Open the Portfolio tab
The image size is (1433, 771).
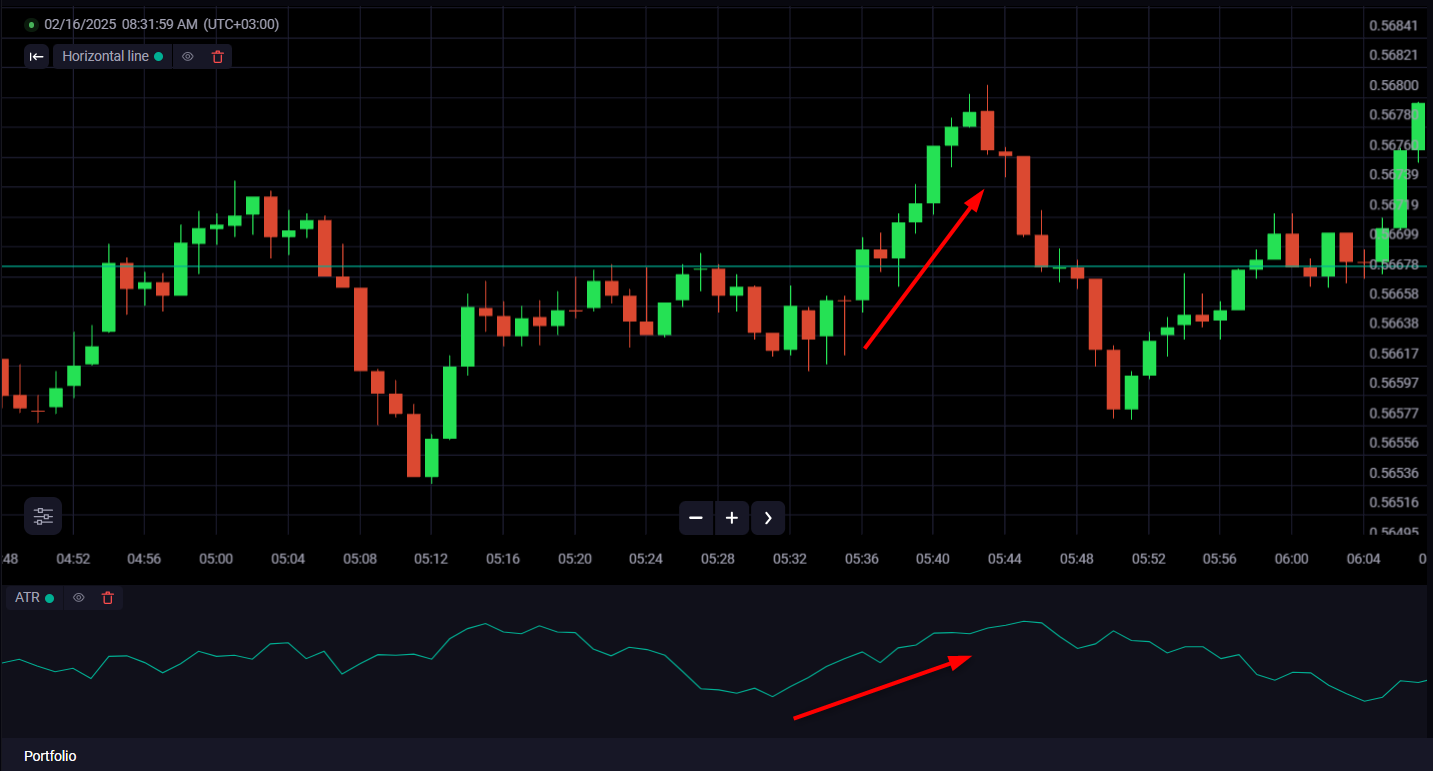point(50,756)
